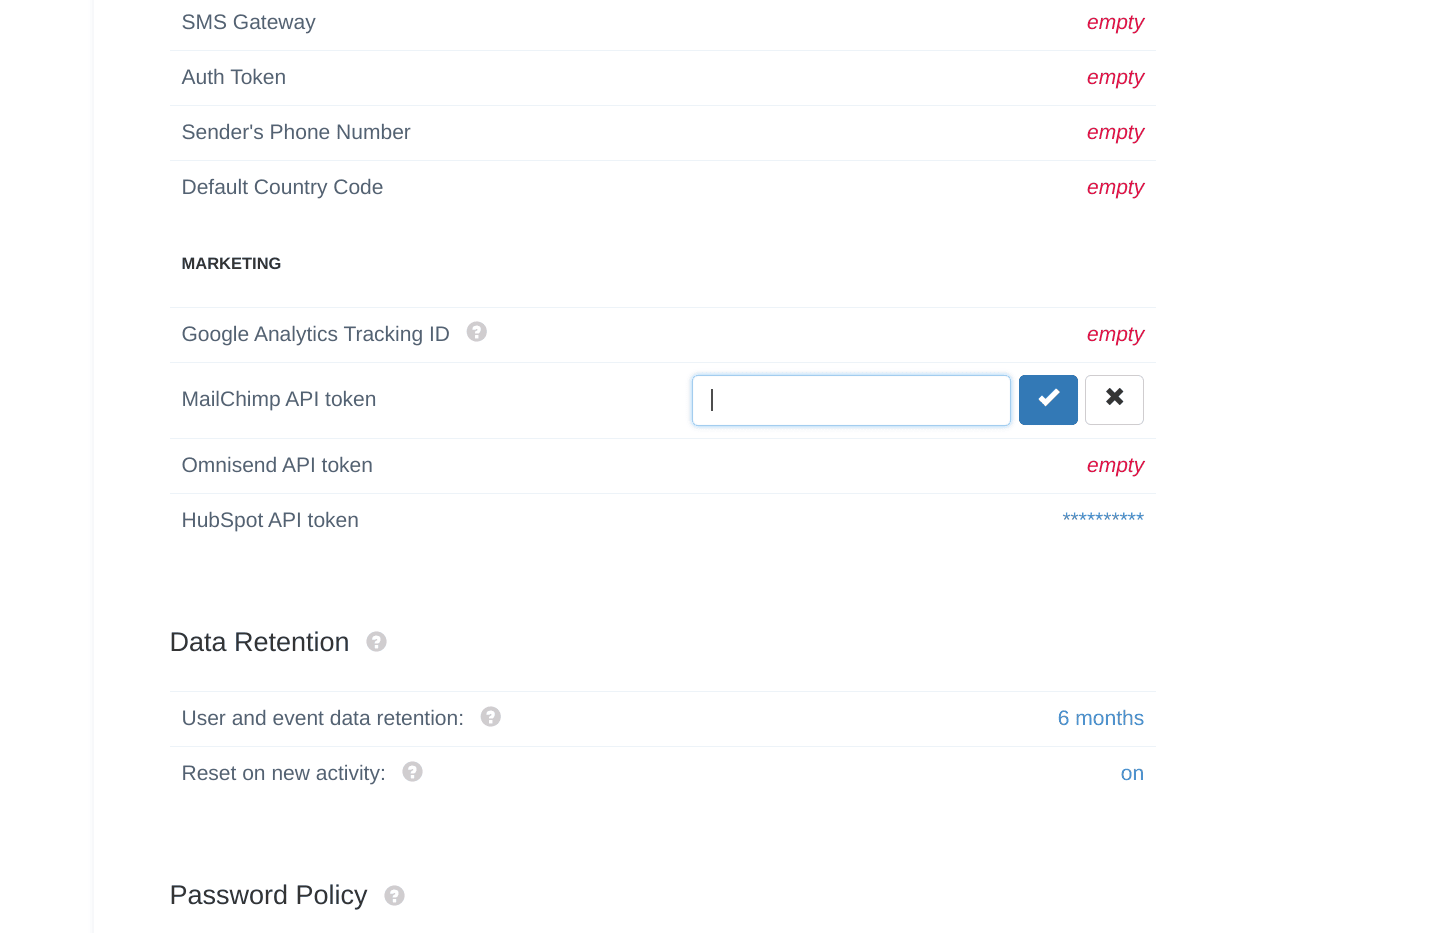
Task: Select the Data Retention section heading
Action: (x=259, y=642)
